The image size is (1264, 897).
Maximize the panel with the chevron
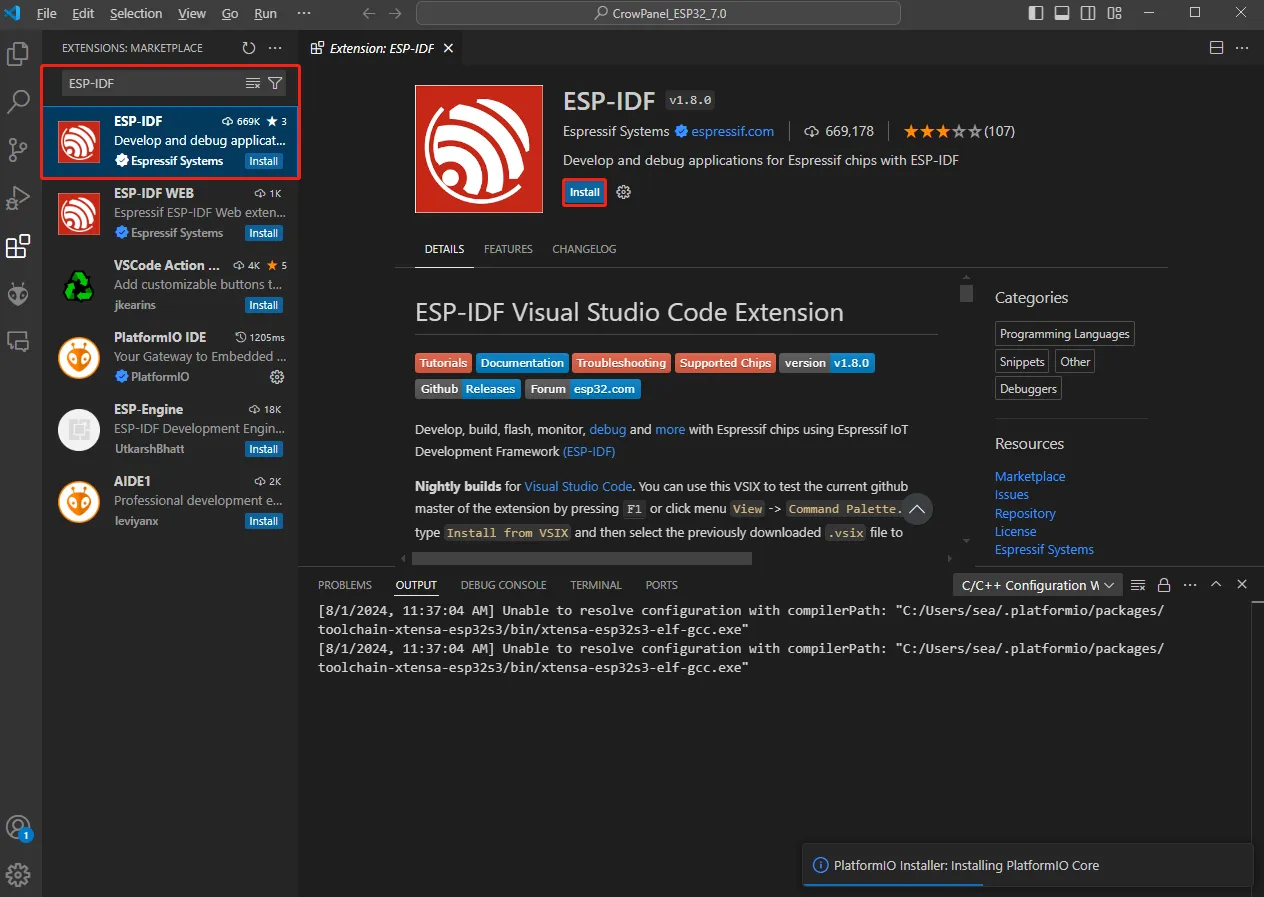coord(1216,585)
